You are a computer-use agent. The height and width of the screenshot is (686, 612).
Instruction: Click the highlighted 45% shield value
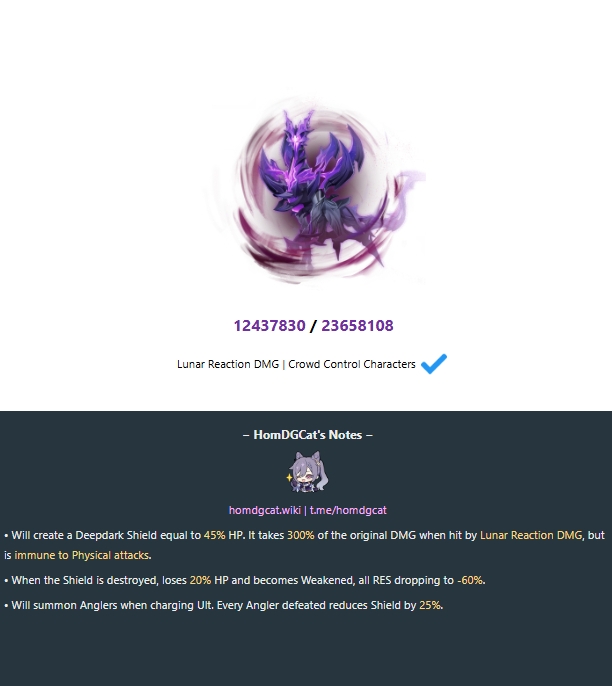click(214, 535)
